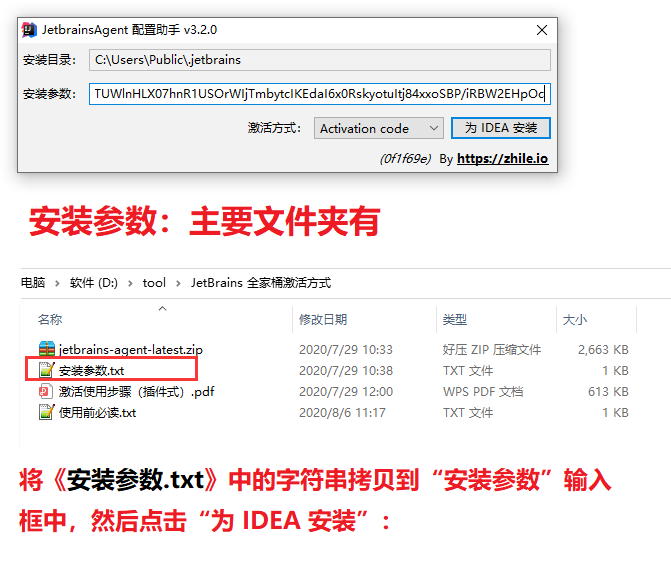Click the 使用前必读.txt file icon
The height and width of the screenshot is (580, 671).
(46, 413)
